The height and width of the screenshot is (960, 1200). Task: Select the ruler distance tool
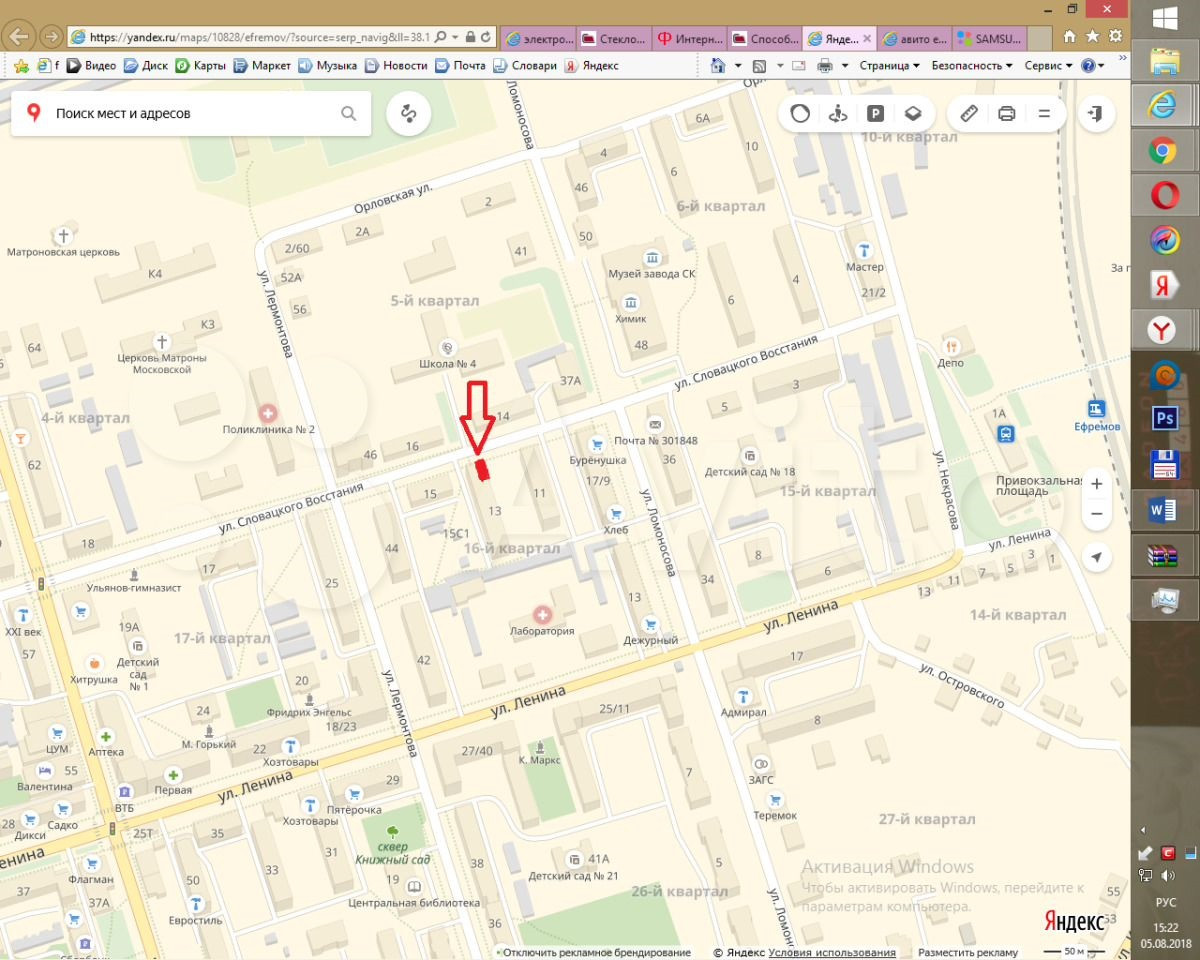tap(968, 113)
